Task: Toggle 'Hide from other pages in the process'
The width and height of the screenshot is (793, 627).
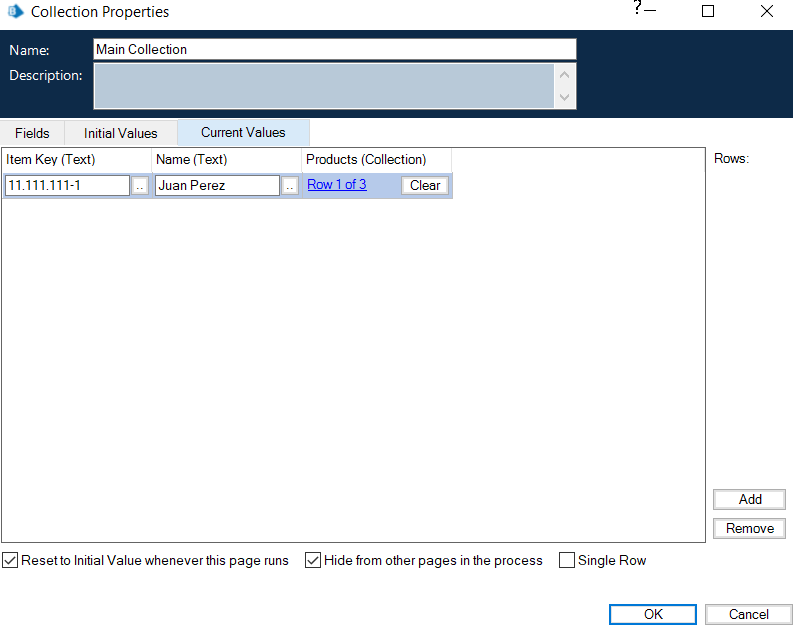Action: point(424,560)
